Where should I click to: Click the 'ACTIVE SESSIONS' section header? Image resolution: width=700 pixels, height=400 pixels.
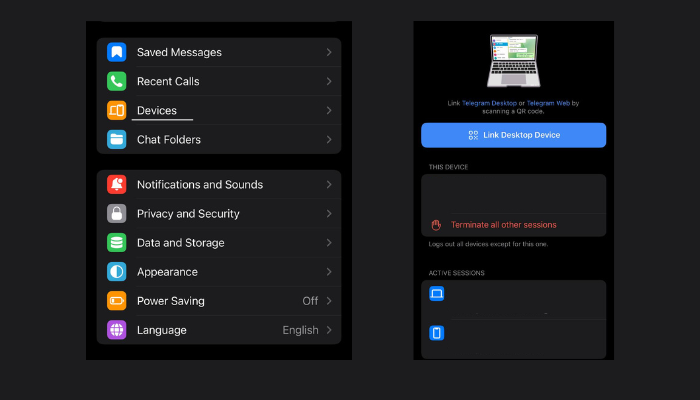tap(456, 273)
